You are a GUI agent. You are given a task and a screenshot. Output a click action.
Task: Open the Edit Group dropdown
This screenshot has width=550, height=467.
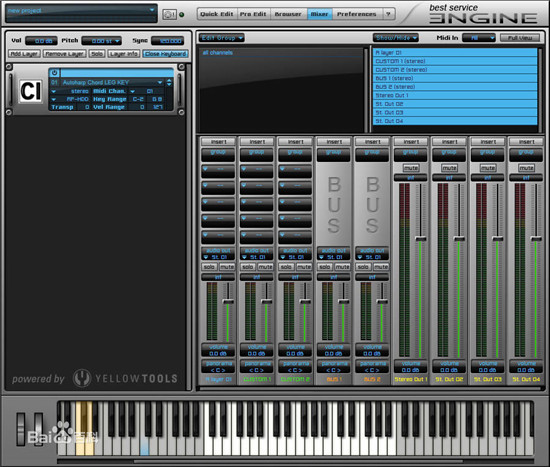222,38
